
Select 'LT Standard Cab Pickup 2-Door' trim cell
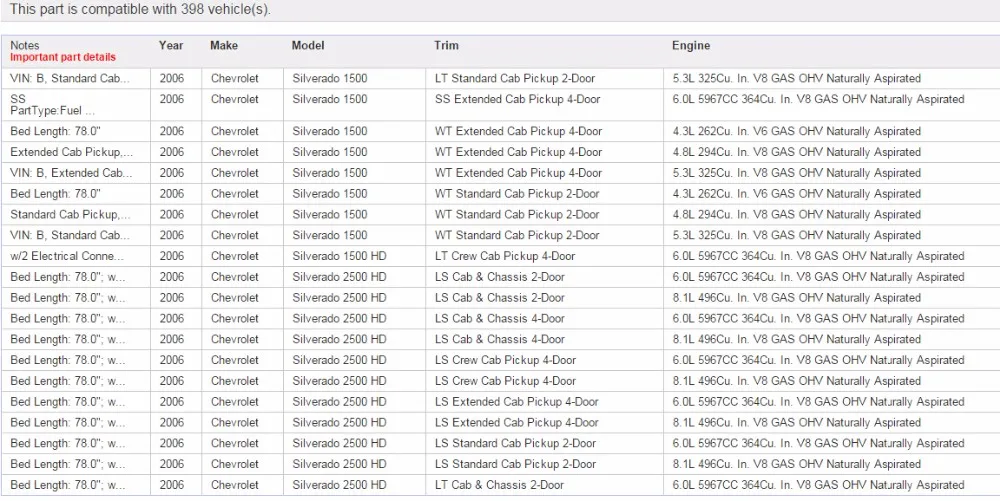coord(515,79)
